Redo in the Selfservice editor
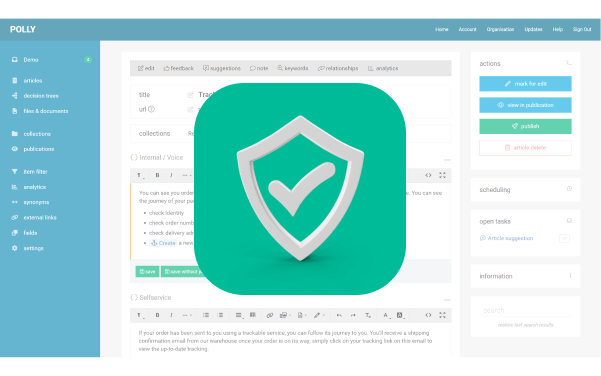601x376 pixels. pos(353,315)
